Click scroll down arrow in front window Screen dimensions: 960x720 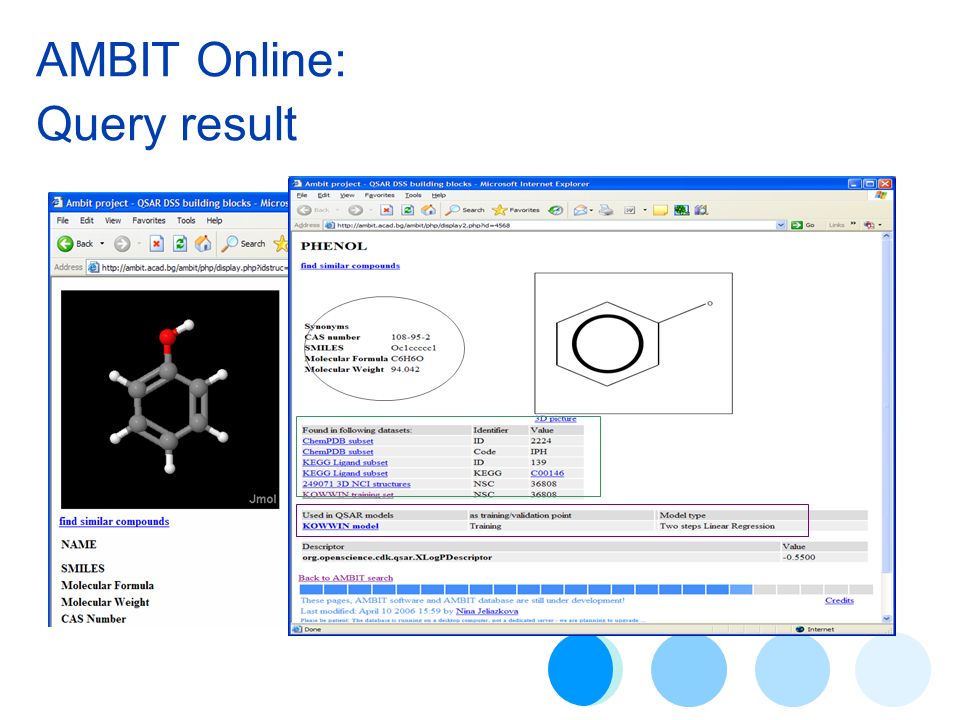coord(887,619)
